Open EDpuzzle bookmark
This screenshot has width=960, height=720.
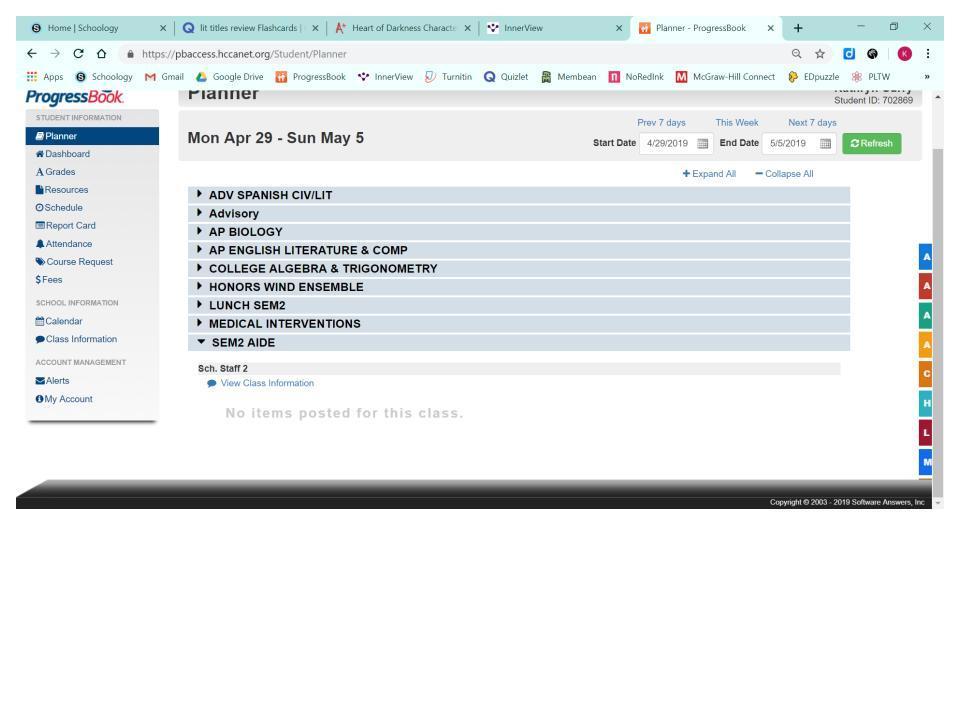click(x=814, y=77)
